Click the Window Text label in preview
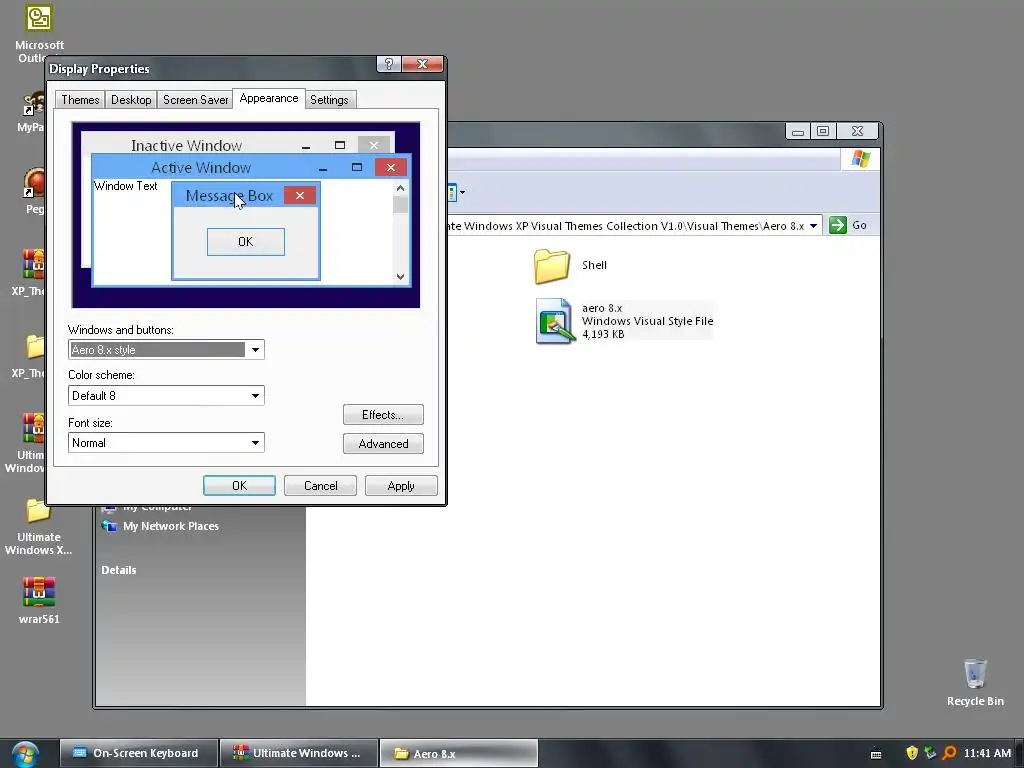The image size is (1024, 768). 126,186
